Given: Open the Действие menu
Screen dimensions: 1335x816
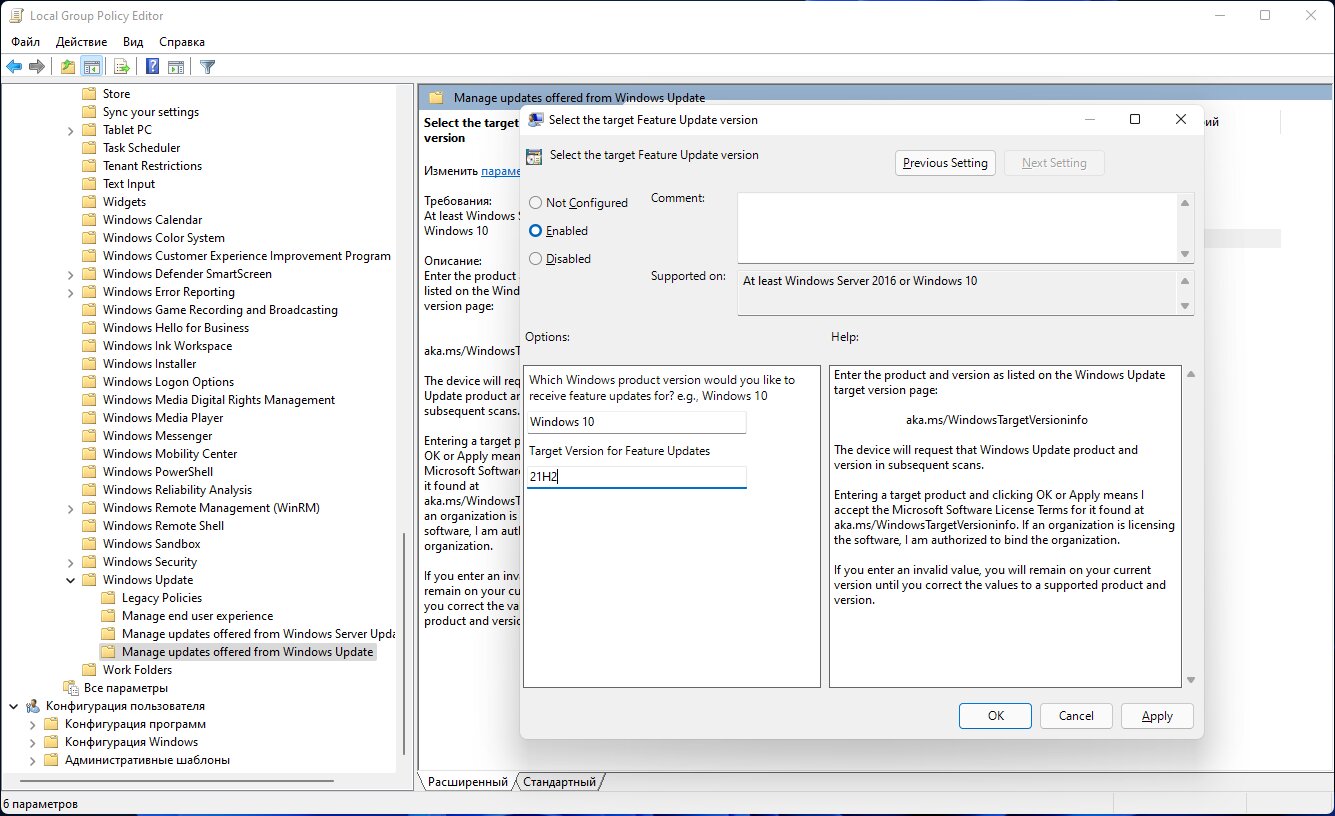Looking at the screenshot, I should coord(81,42).
